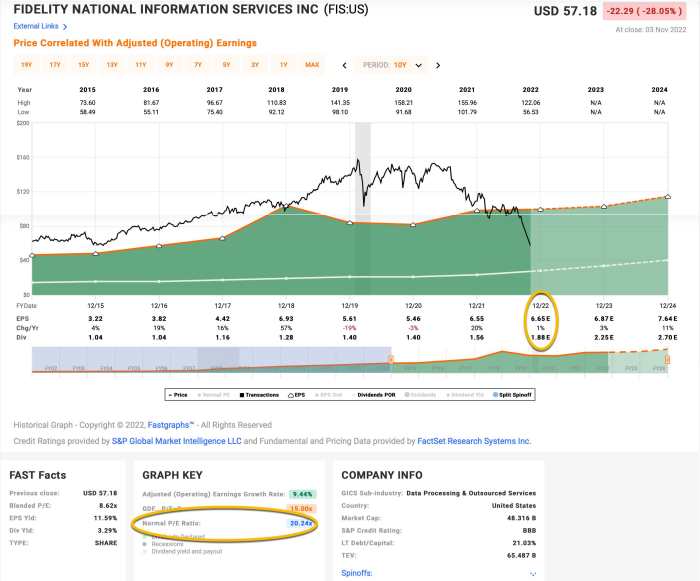Click the price change -22.29 (-28.05%) badge
The width and height of the screenshot is (700, 581).
pyautogui.click(x=645, y=11)
